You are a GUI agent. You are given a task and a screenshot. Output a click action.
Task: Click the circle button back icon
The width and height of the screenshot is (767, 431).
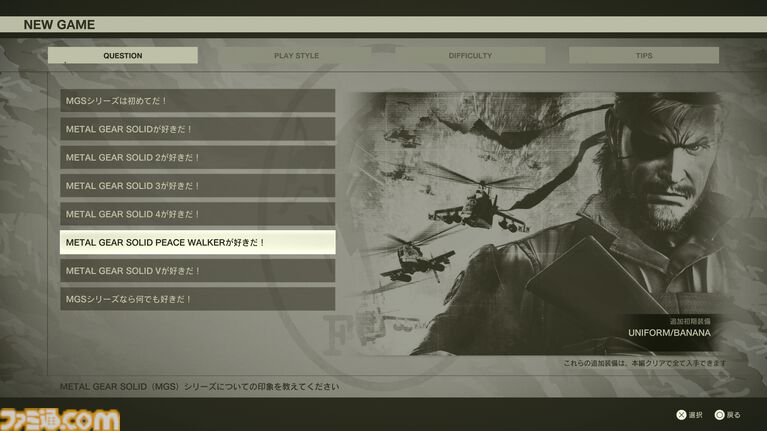click(x=719, y=415)
